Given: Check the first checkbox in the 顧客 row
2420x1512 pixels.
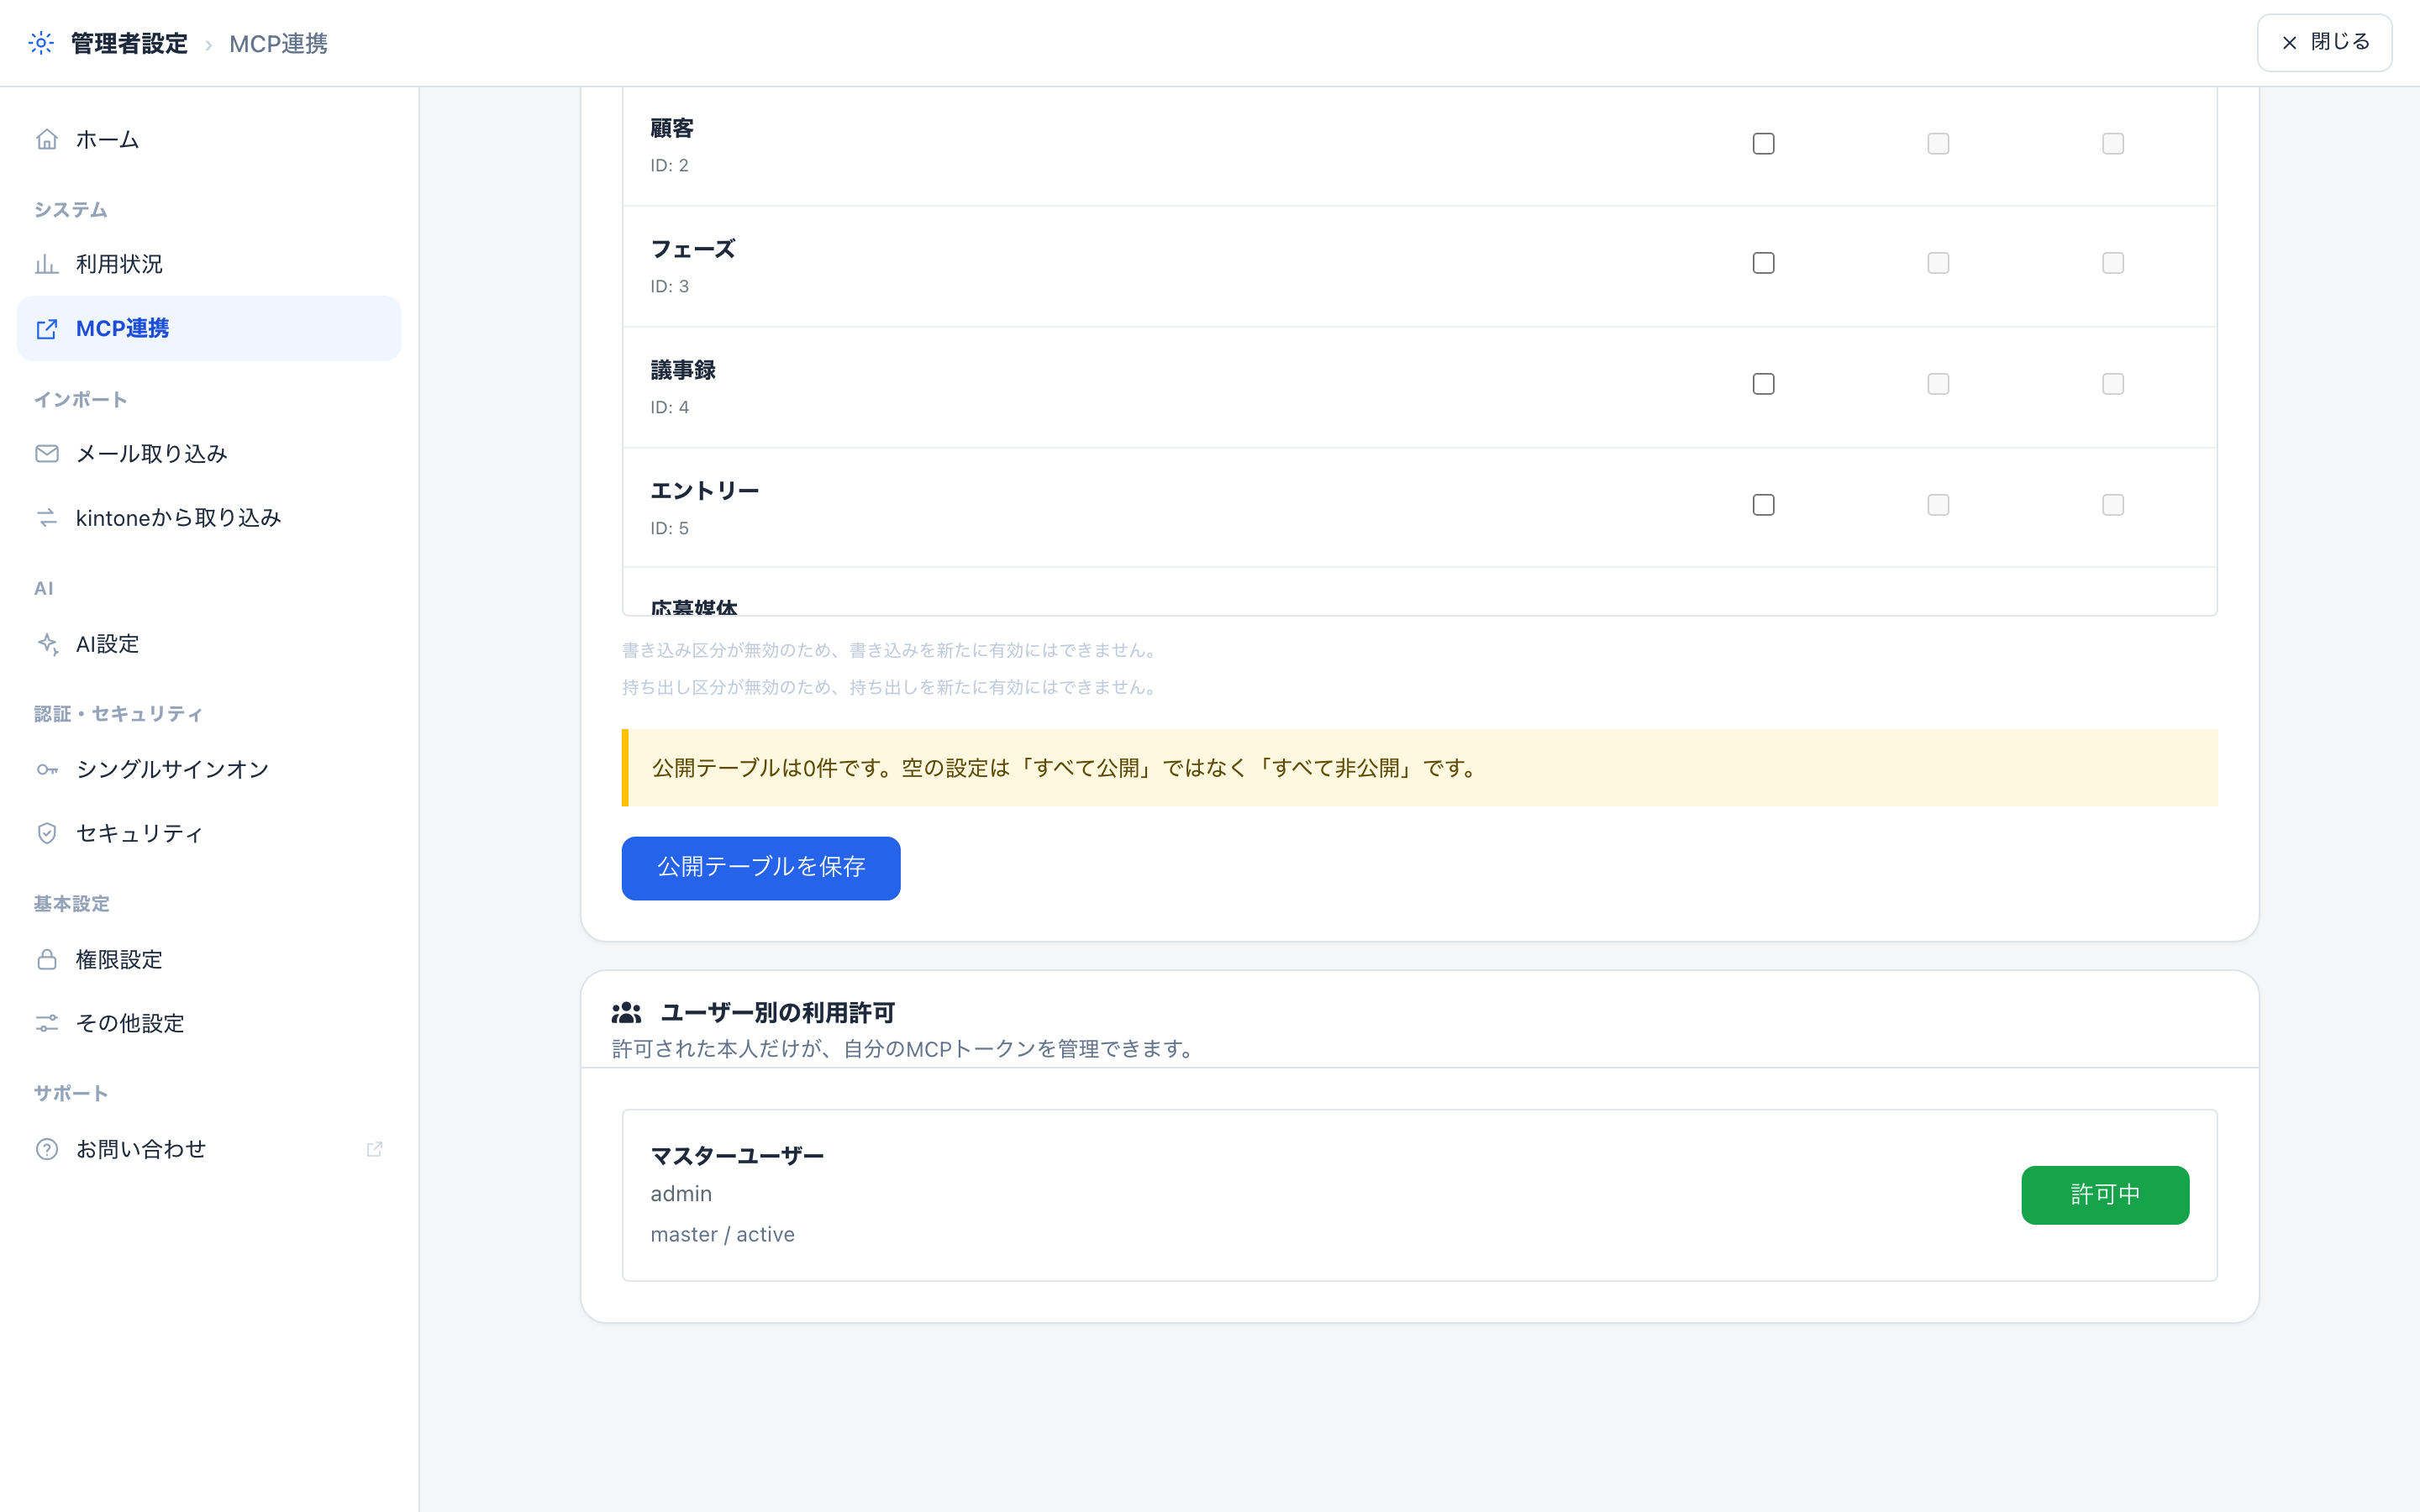Looking at the screenshot, I should click(x=1764, y=144).
